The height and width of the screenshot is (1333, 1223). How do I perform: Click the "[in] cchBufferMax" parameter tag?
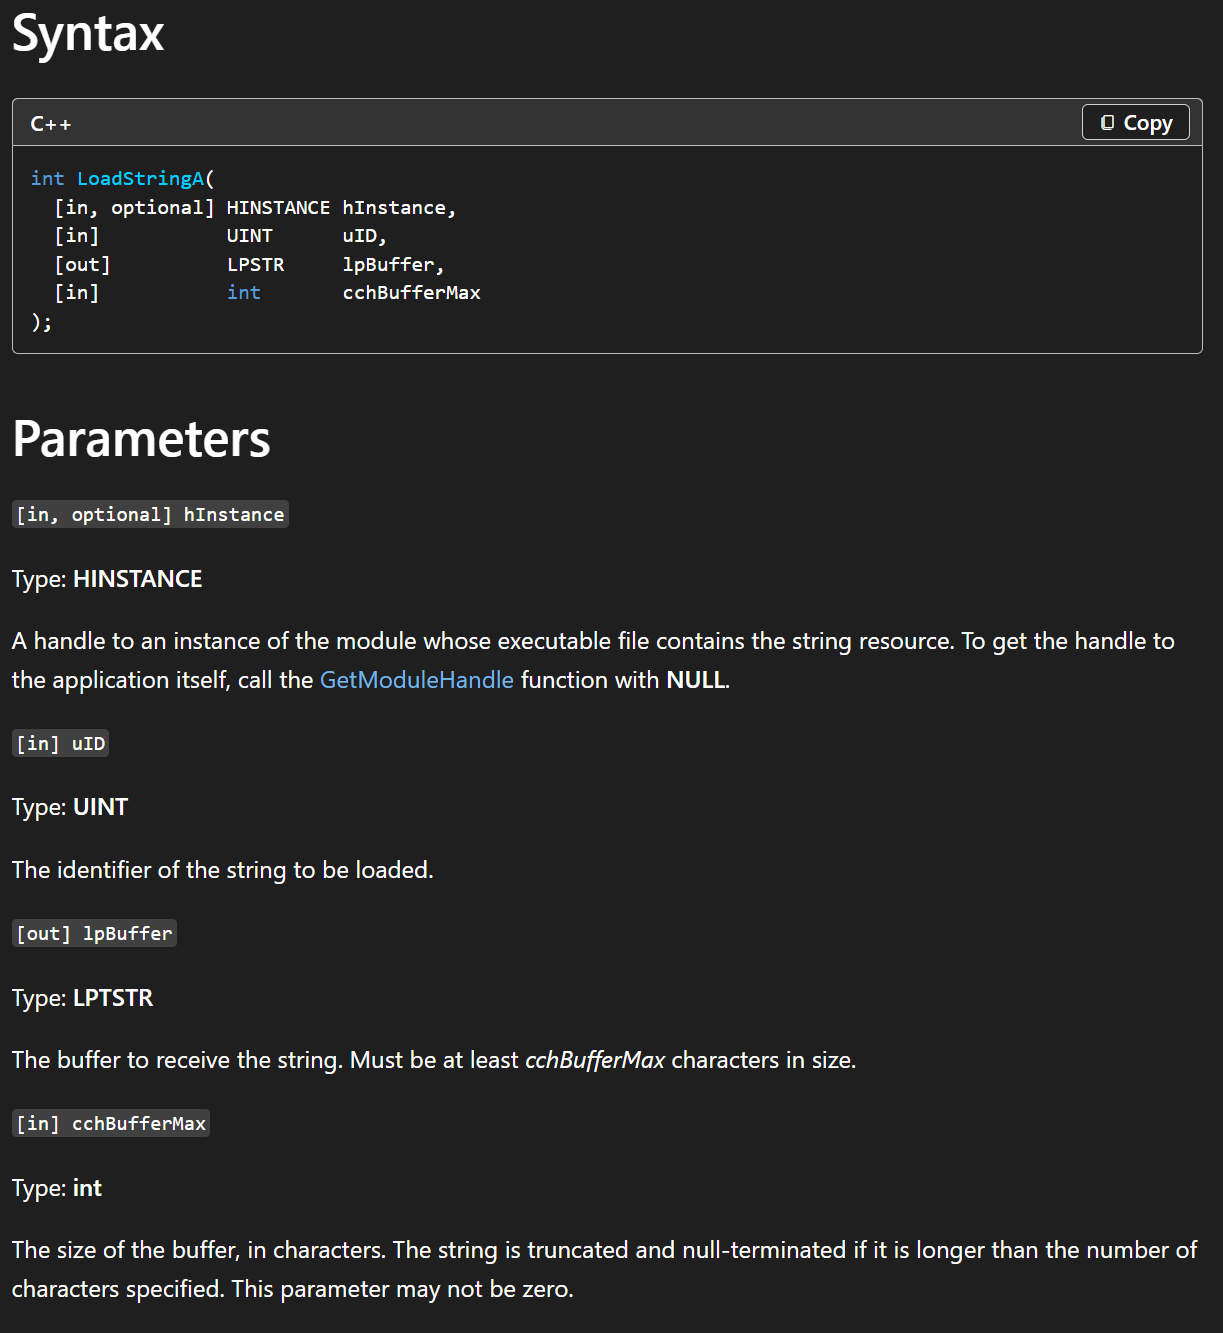(111, 1123)
